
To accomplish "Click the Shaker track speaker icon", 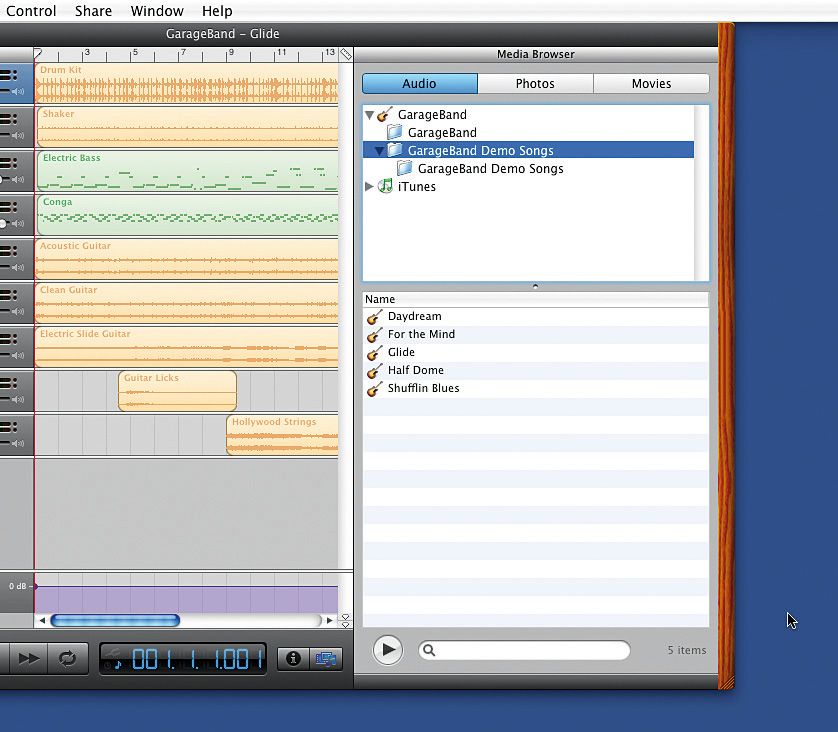I will point(18,136).
